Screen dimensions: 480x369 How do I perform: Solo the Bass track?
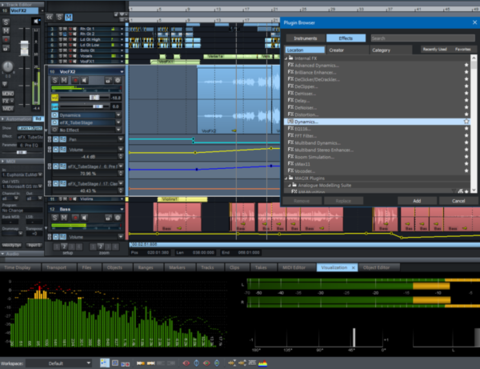pos(55,218)
